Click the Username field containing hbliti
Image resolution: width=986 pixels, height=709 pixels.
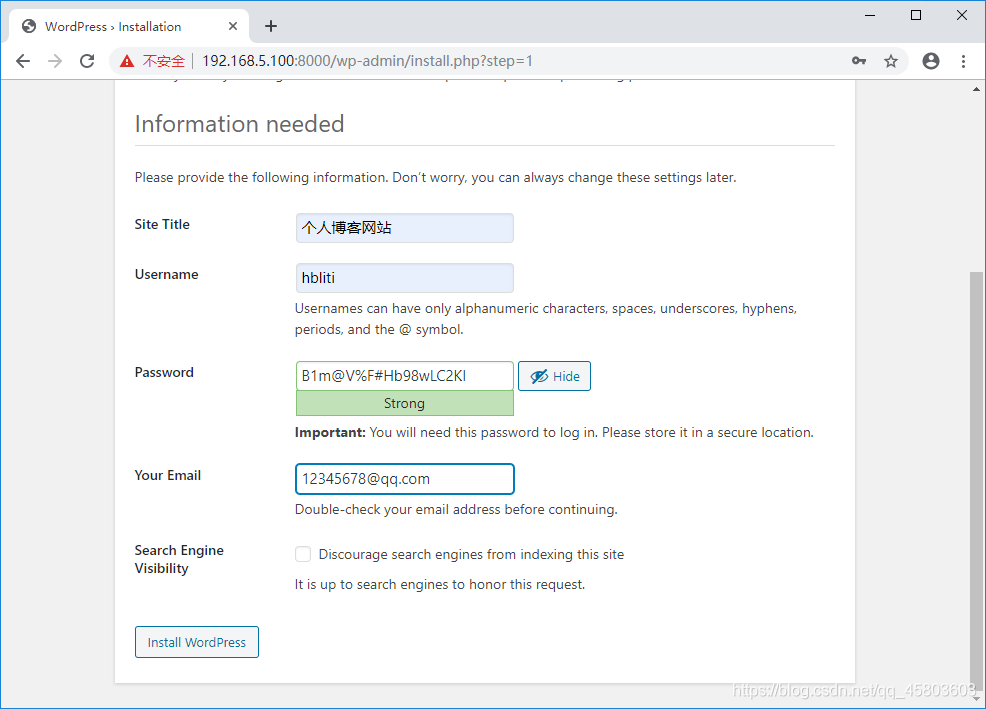click(x=404, y=278)
